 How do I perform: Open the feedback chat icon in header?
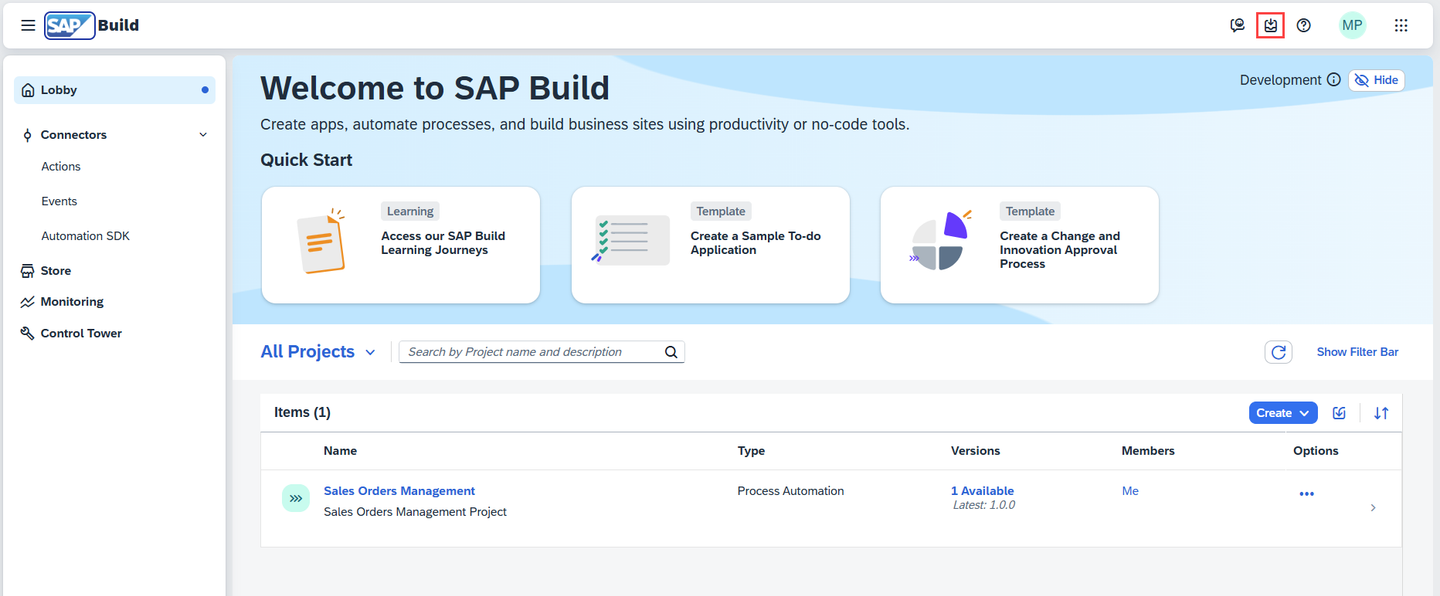[1237, 25]
